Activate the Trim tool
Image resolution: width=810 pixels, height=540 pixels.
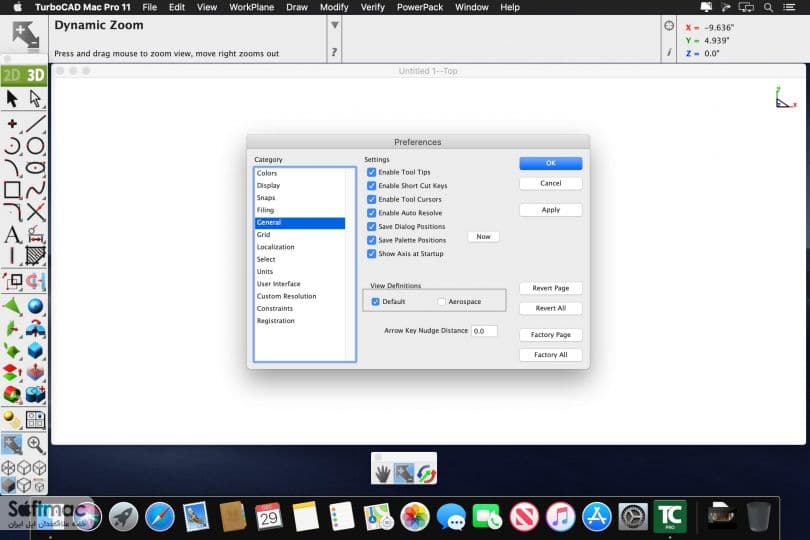(35, 212)
